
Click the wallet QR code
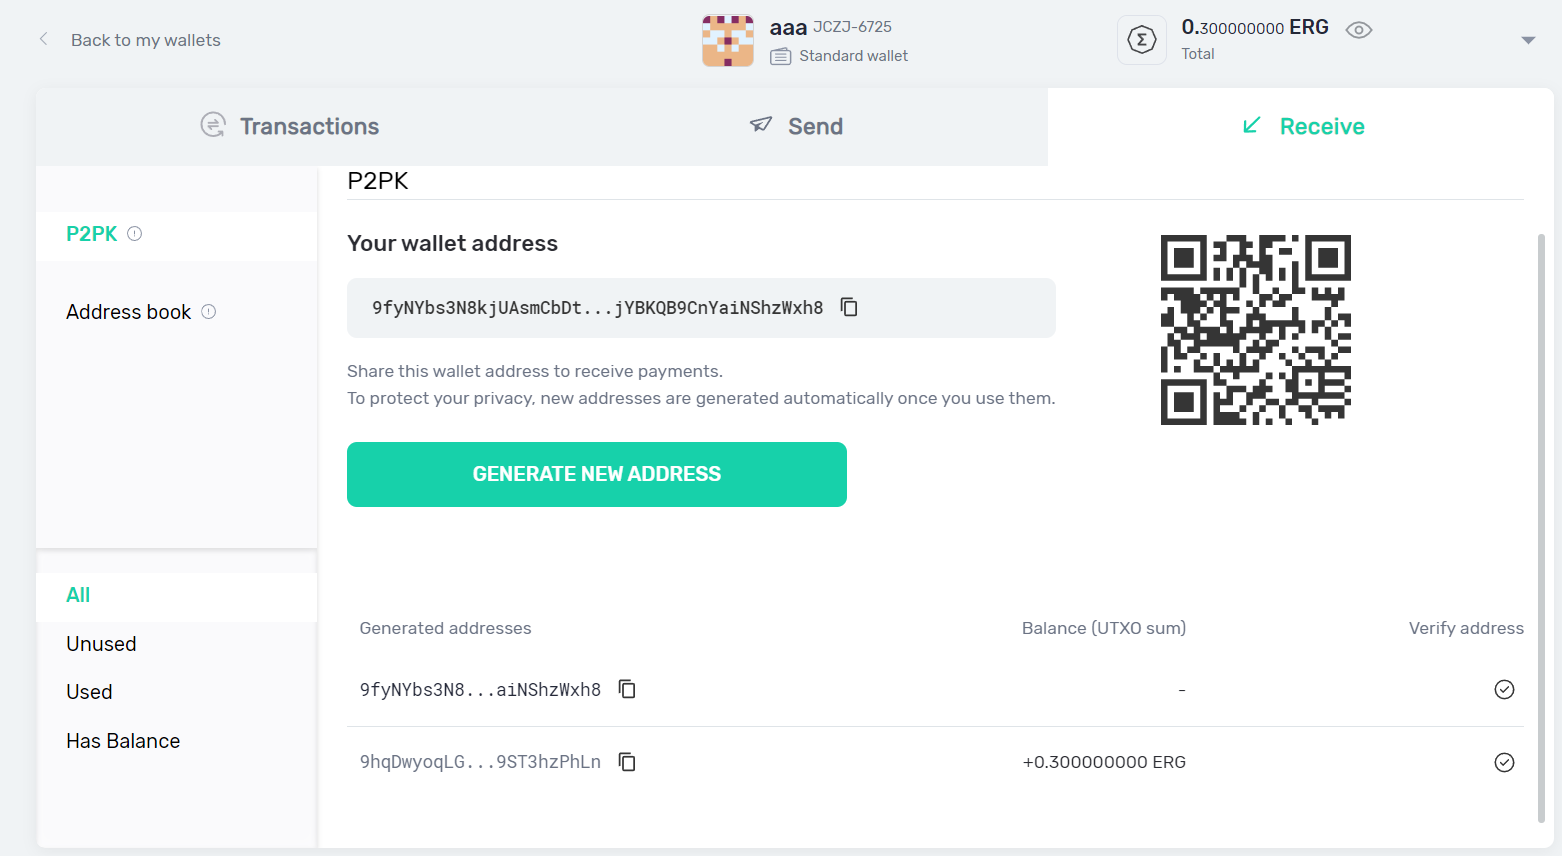point(1255,330)
